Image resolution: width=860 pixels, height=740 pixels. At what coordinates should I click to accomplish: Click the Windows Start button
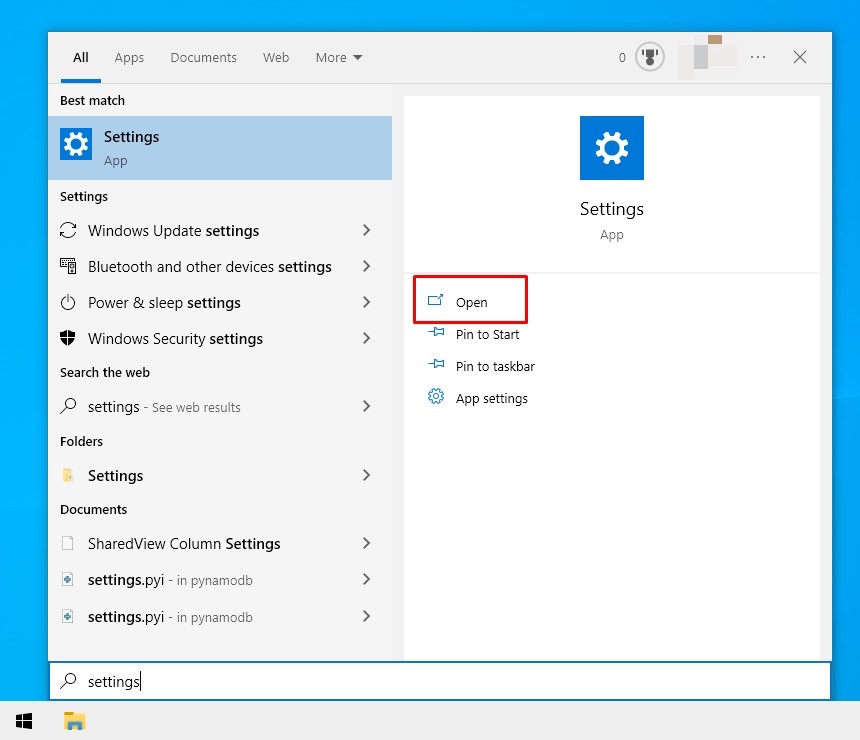24,720
